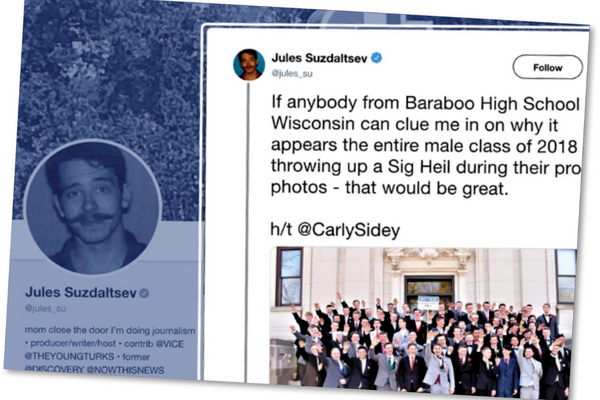Open the @THEYOUNGTURKS mention in the bio
The width and height of the screenshot is (600, 400).
(x=69, y=356)
